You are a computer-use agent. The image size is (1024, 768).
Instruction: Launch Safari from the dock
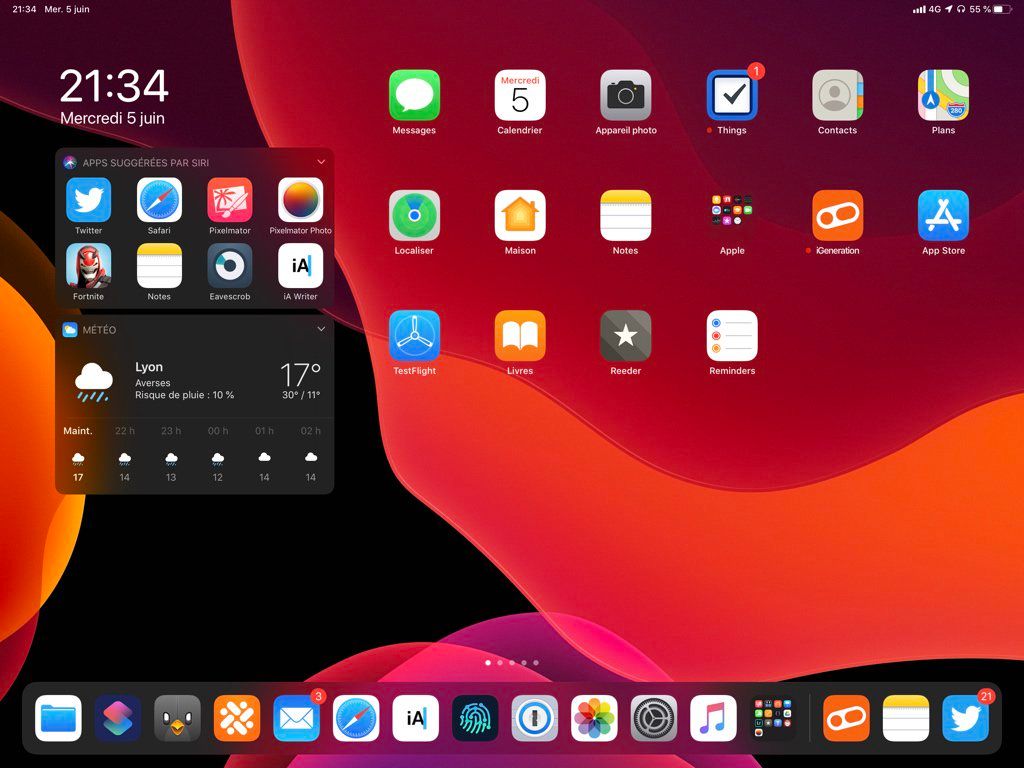pos(356,718)
